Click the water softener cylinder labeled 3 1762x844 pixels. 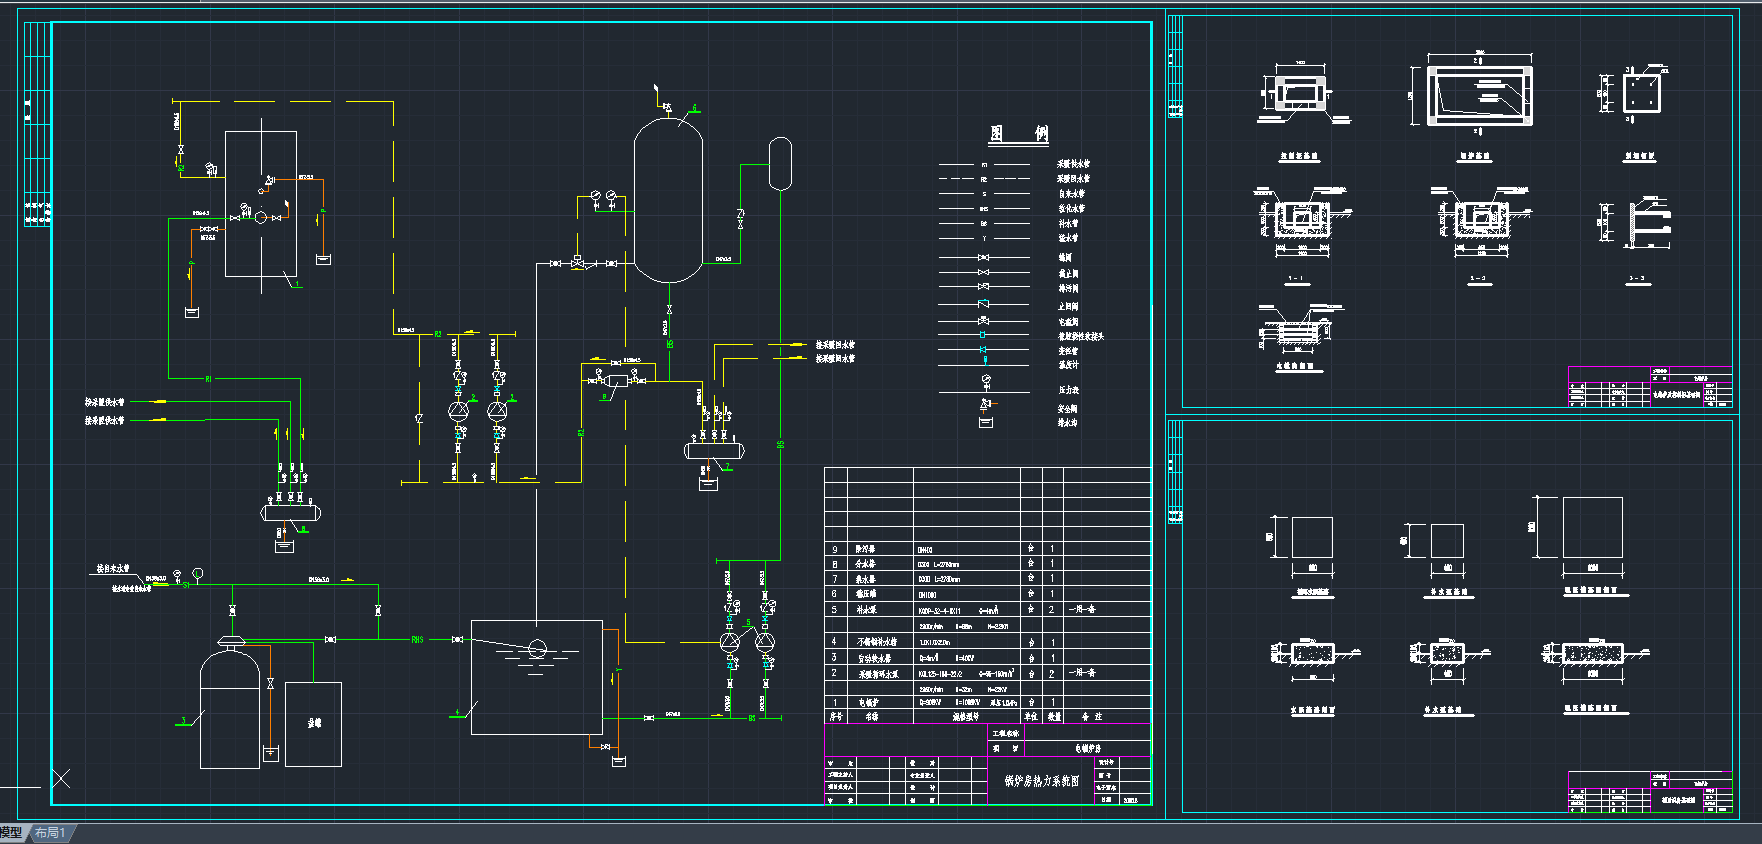230,710
